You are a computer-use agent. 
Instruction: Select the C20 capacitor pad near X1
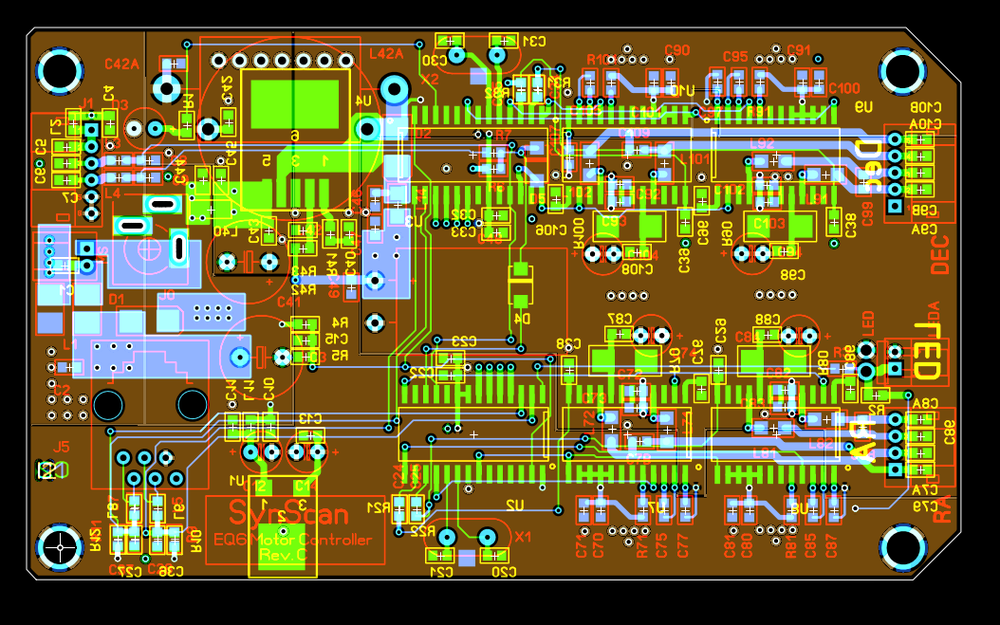[x=495, y=555]
